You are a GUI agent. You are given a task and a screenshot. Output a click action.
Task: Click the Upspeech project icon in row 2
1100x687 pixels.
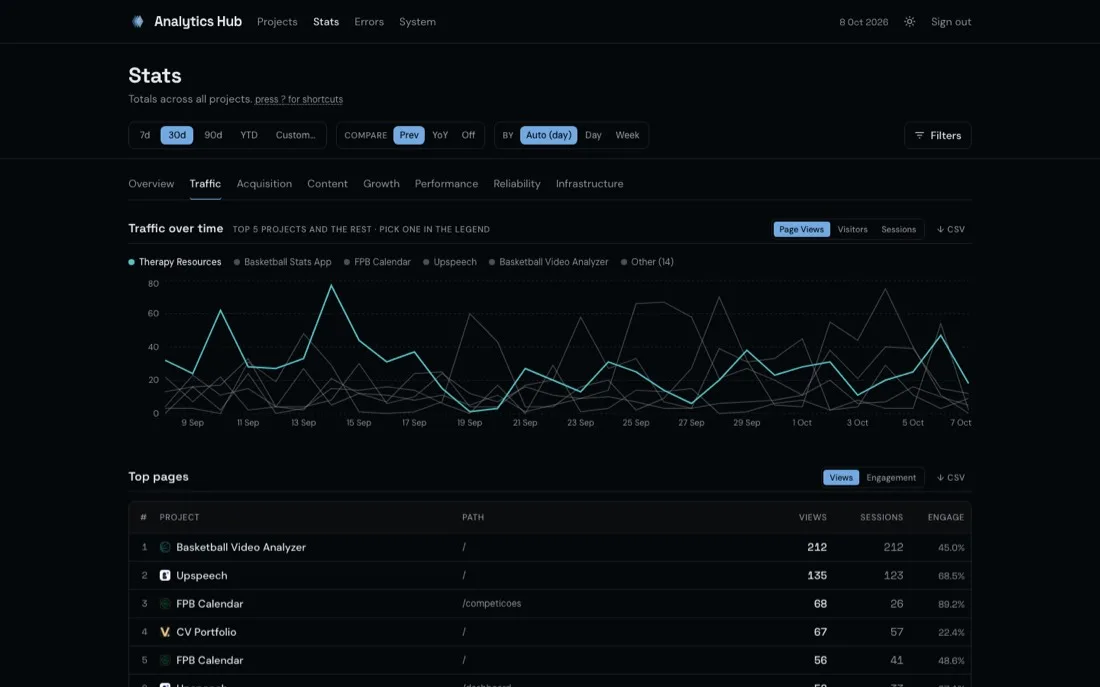(165, 575)
